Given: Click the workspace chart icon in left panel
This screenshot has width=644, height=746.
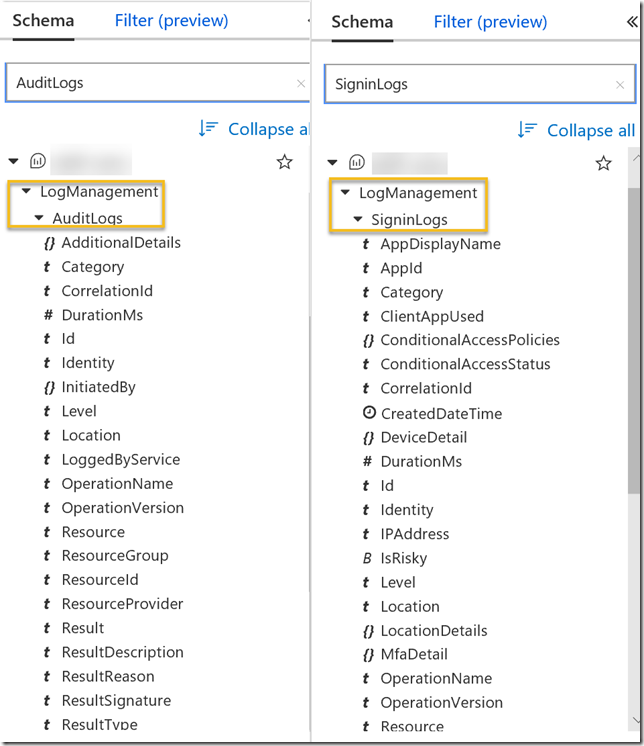Looking at the screenshot, I should click(x=38, y=161).
